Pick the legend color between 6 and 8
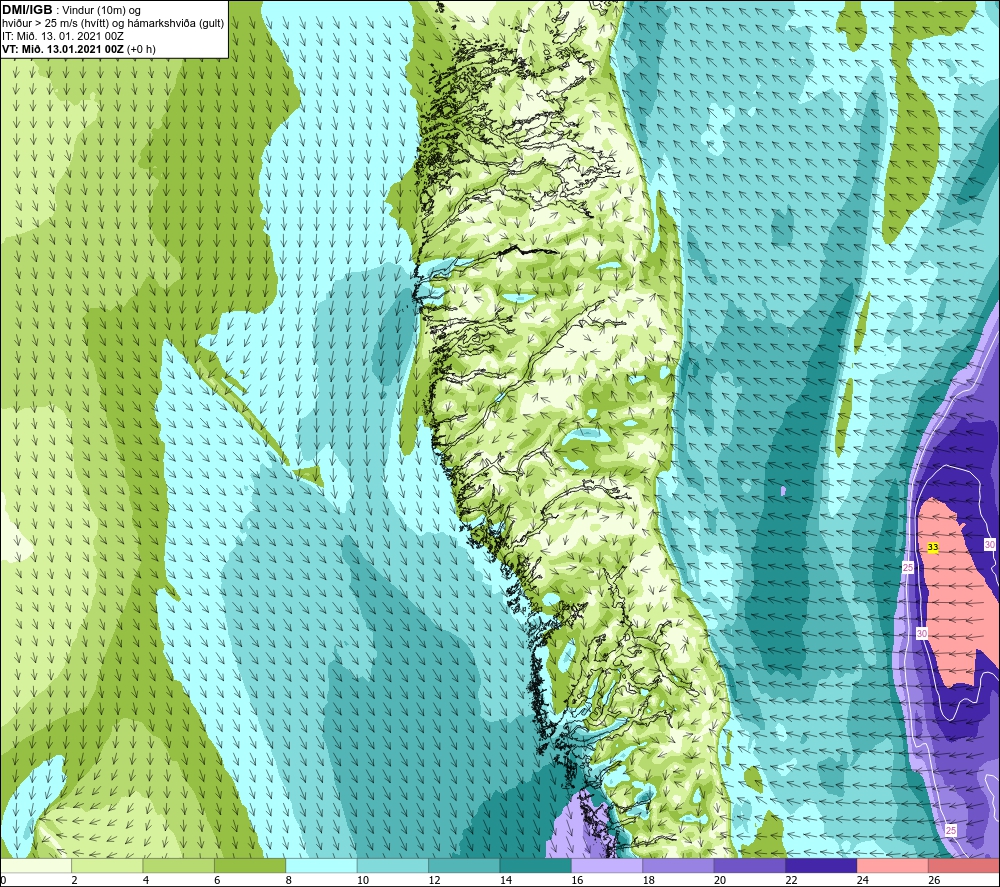Screen dimensions: 1000x887 [x=250, y=866]
